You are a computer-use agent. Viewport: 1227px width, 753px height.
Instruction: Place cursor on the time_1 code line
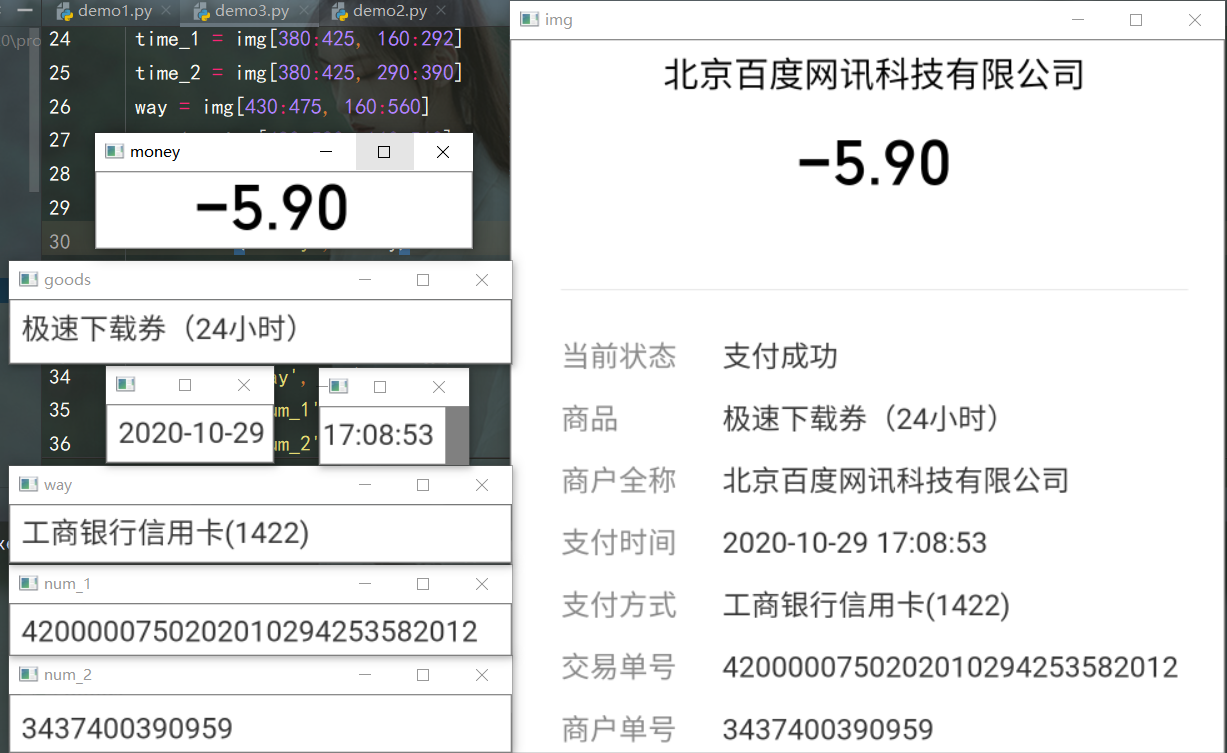pyautogui.click(x=298, y=39)
